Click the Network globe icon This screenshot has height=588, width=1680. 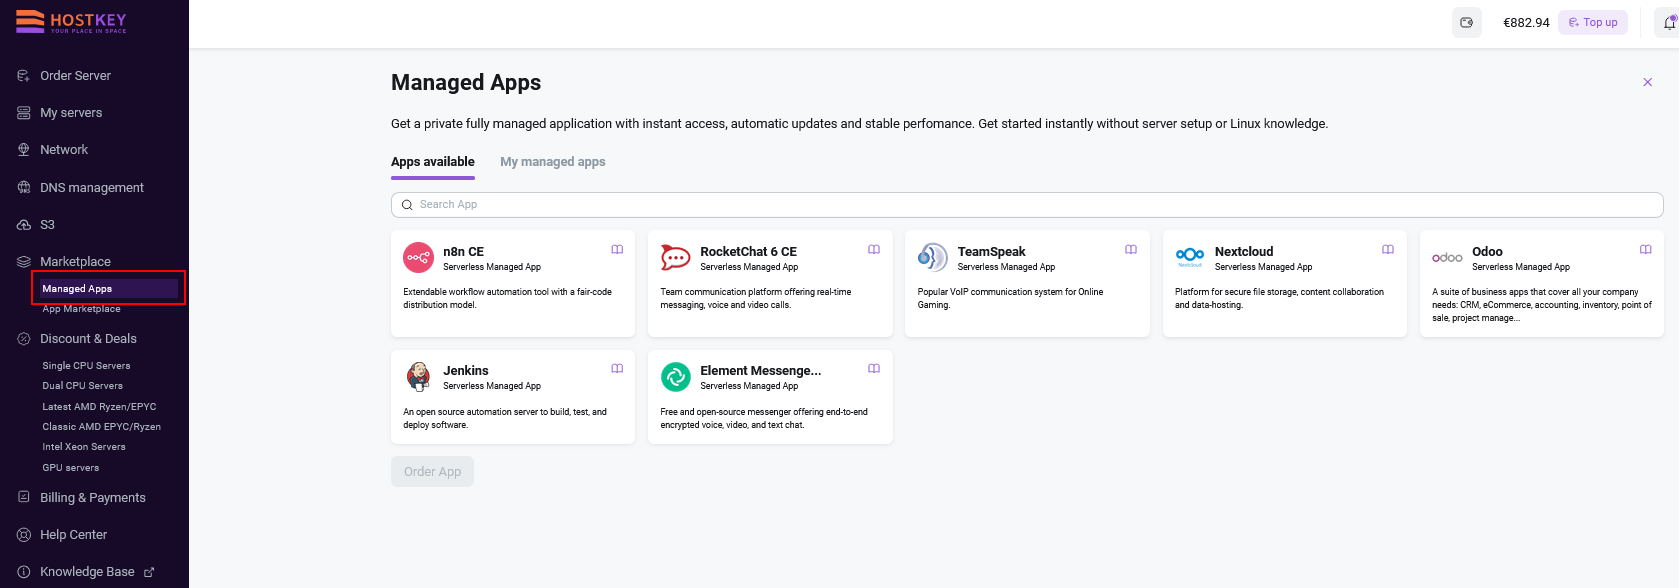click(x=24, y=150)
